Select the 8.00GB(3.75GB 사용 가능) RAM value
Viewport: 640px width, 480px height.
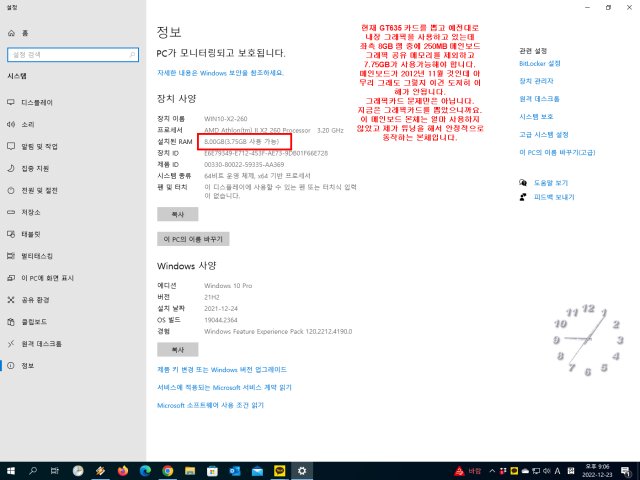click(241, 142)
